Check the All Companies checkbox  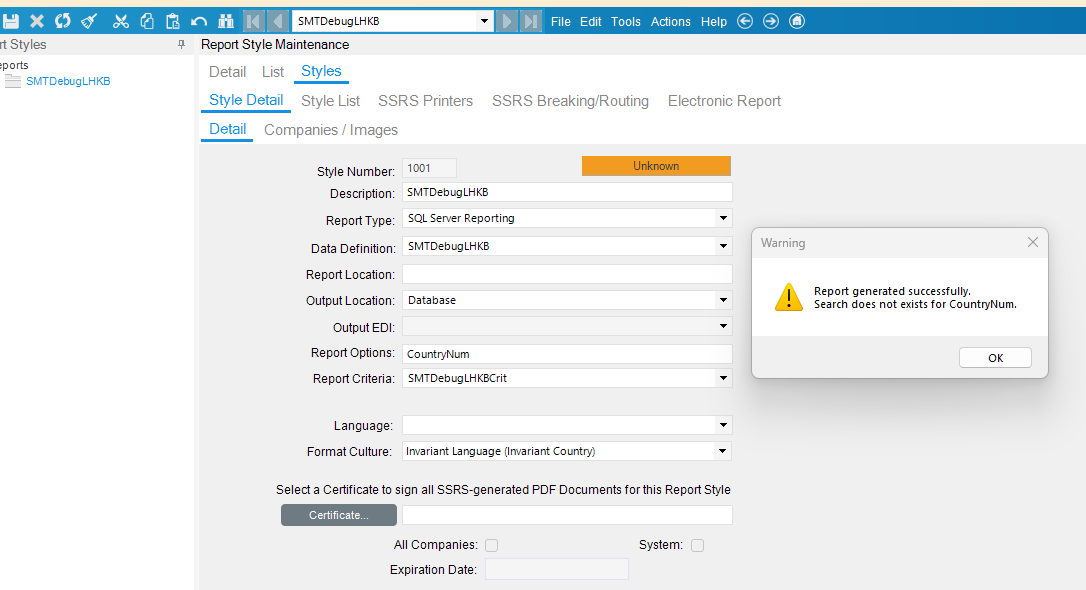pos(492,546)
